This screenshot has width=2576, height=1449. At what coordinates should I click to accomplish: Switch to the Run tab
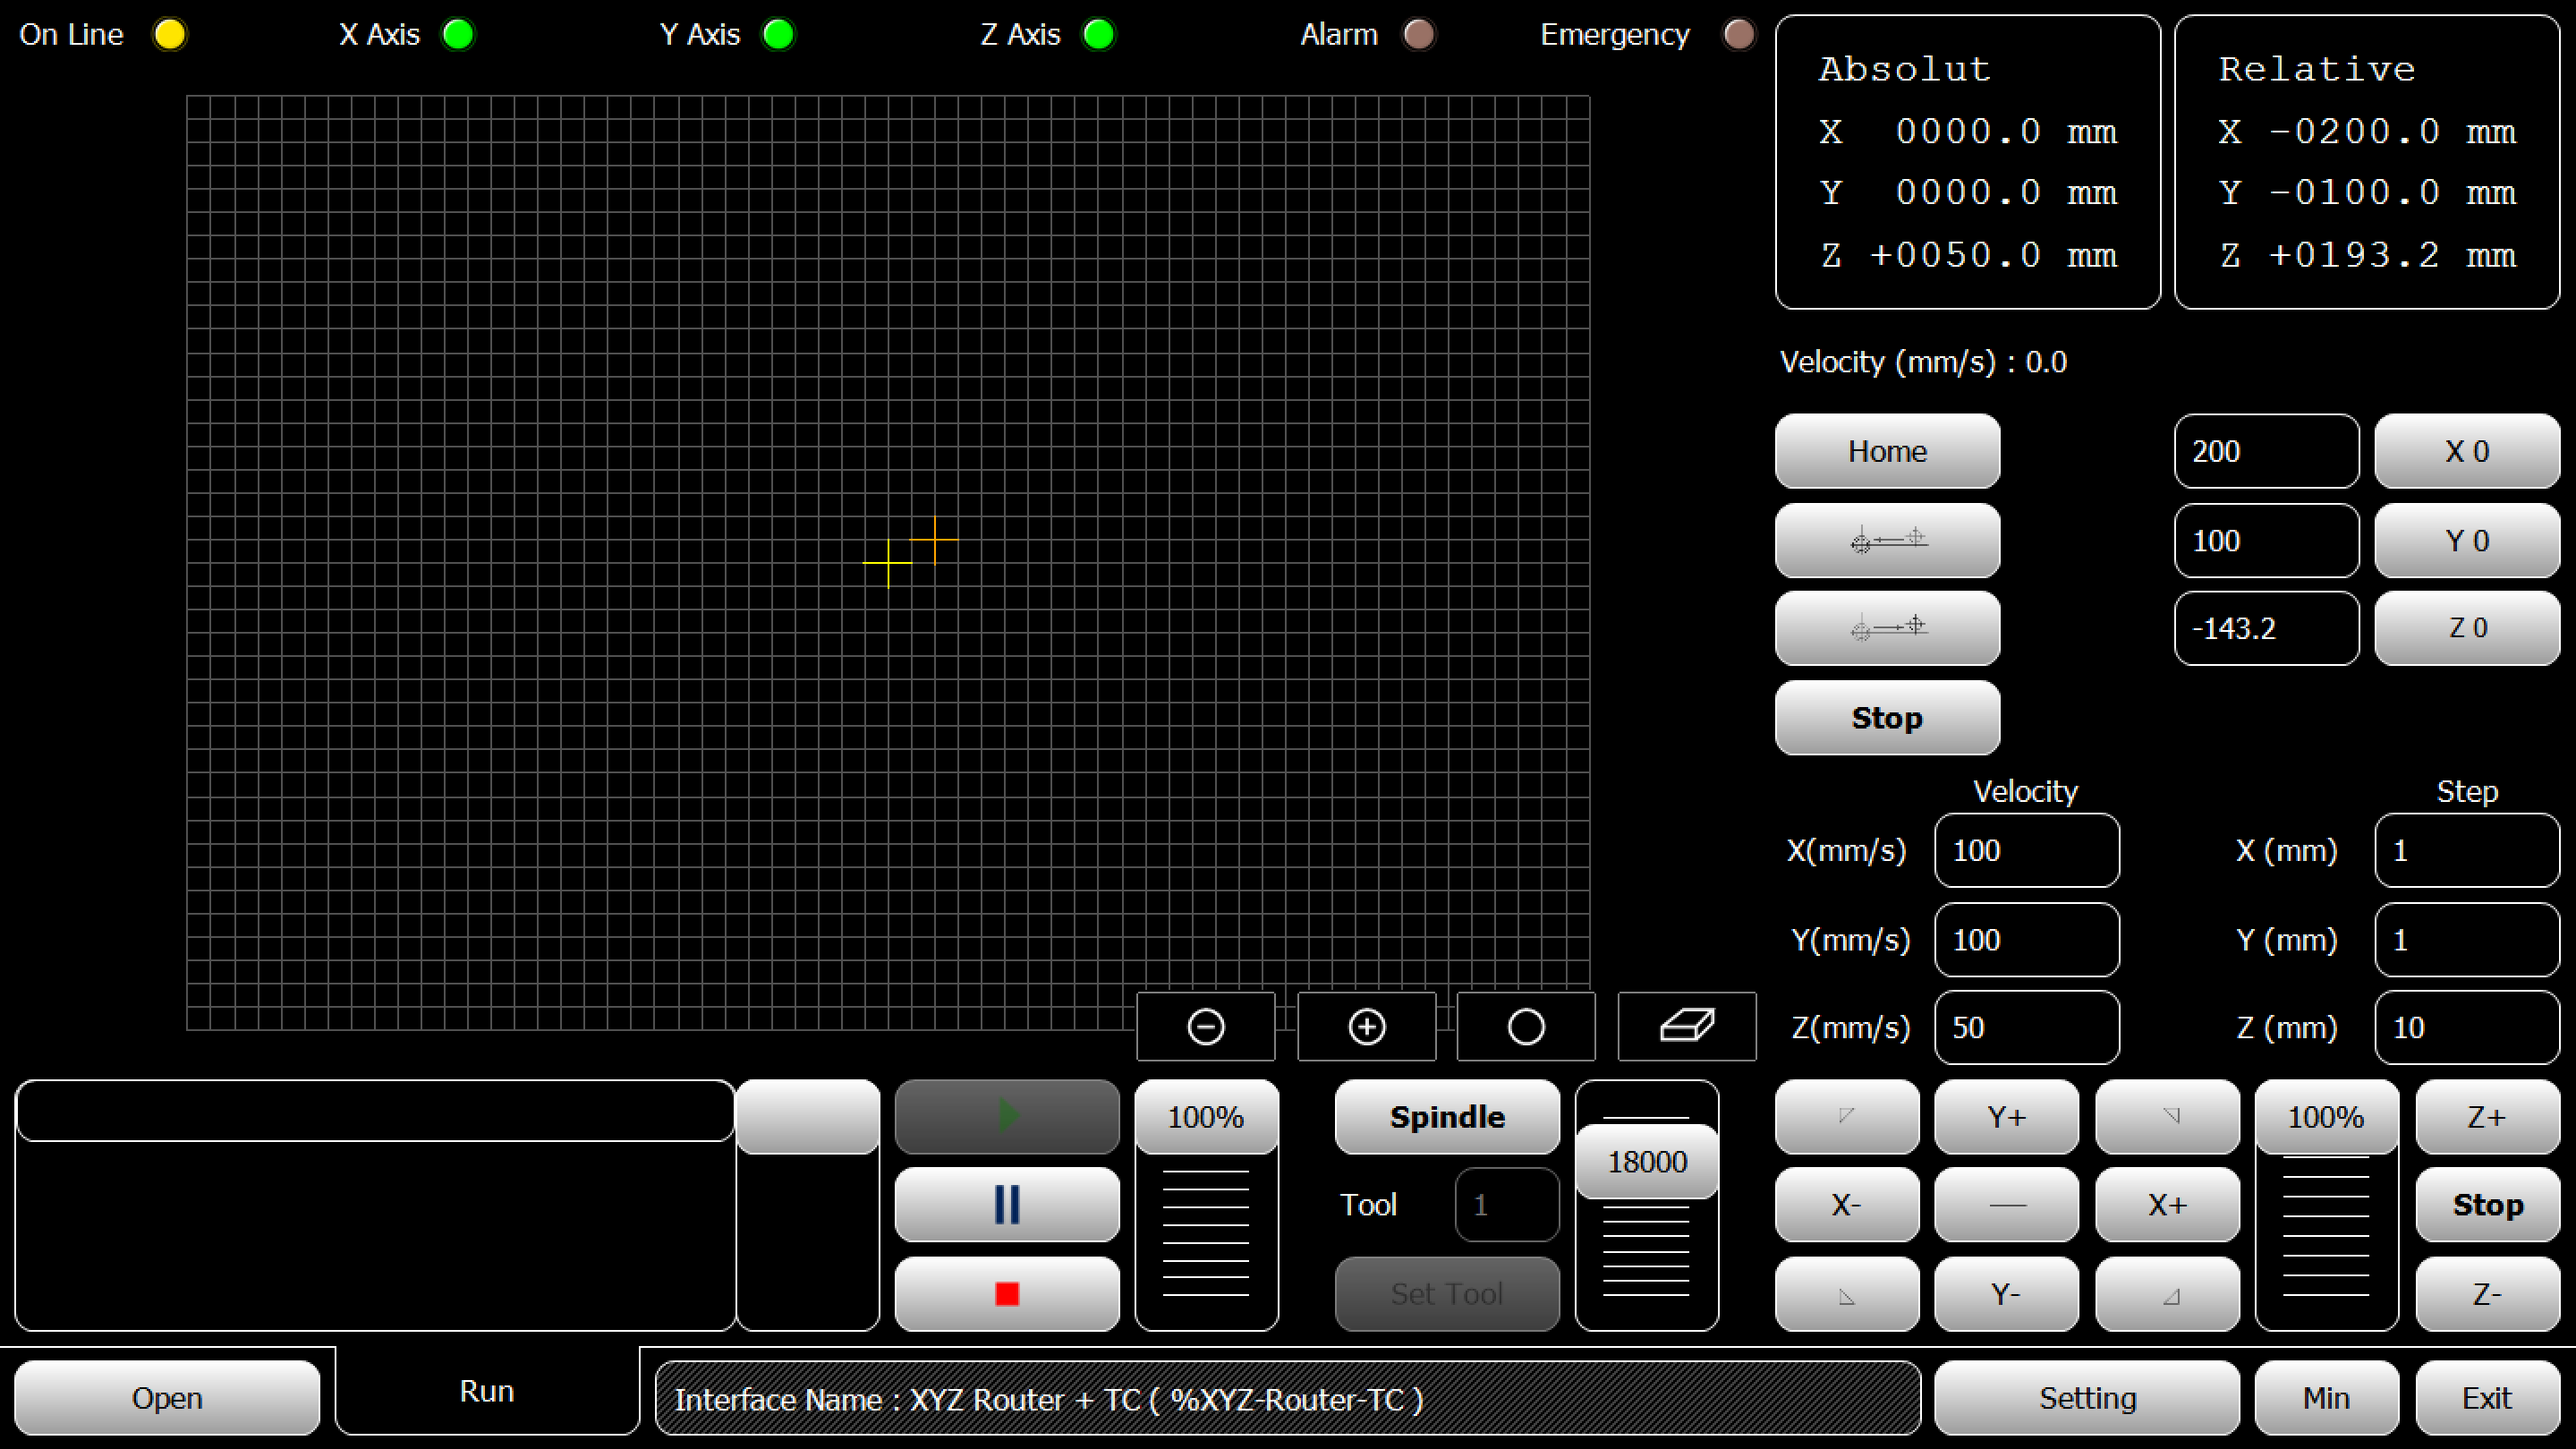[x=486, y=1391]
